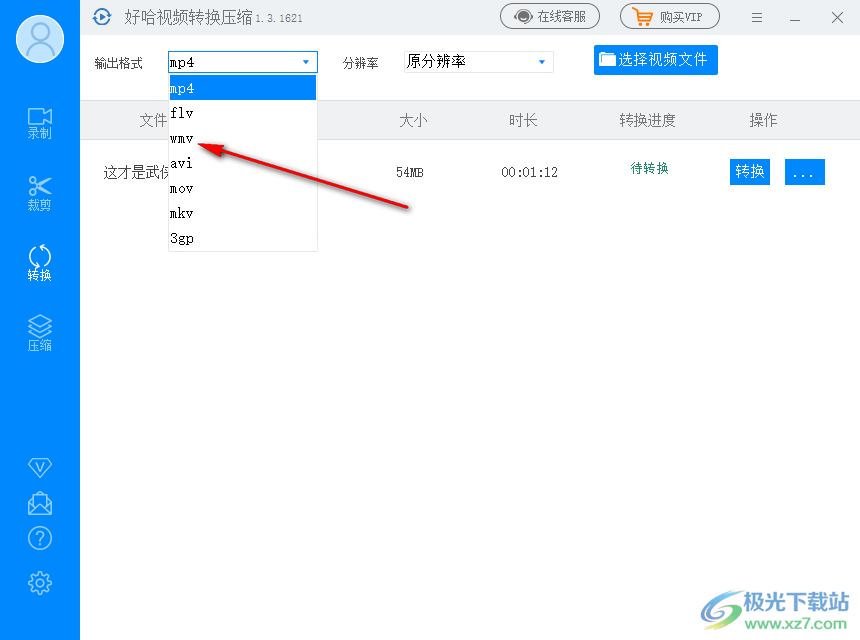Pick mov from the format list
Screen dimensions: 860x640
pyautogui.click(x=242, y=188)
